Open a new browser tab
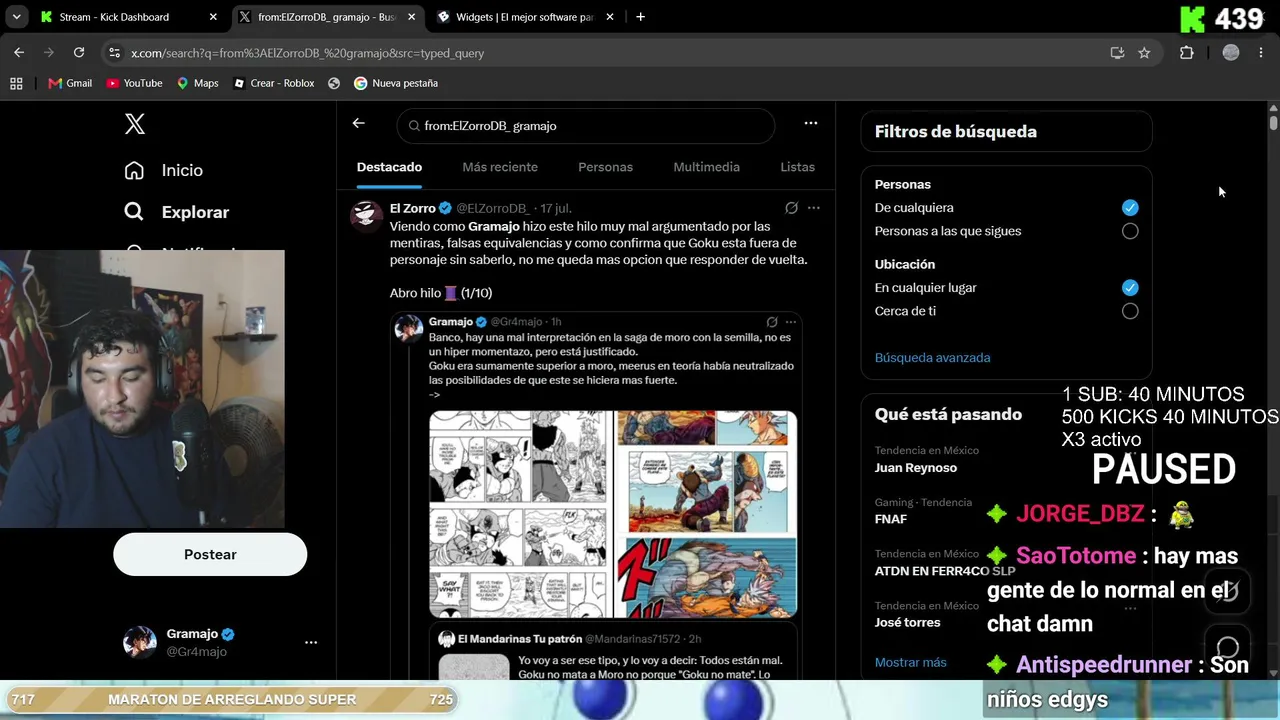1280x720 pixels. 640,17
